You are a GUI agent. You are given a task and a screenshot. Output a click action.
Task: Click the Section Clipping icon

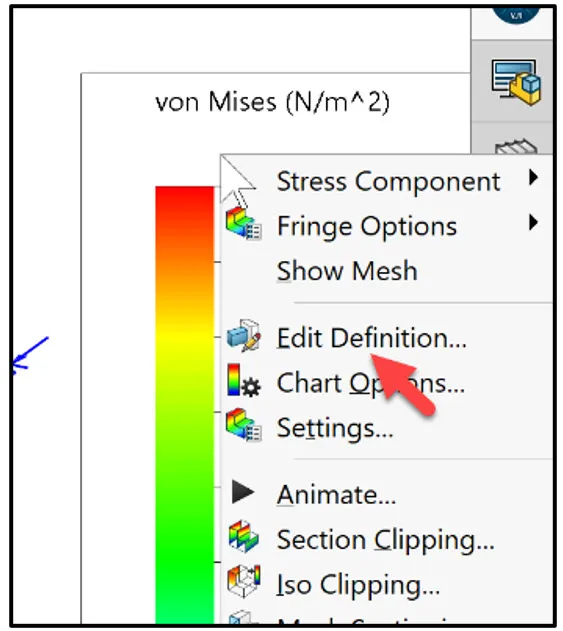click(244, 536)
